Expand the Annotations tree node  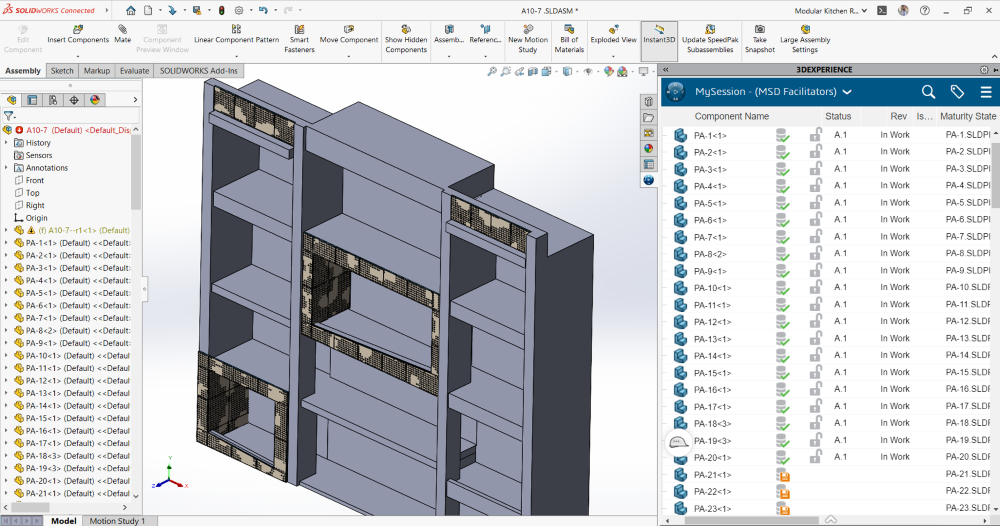[6, 168]
